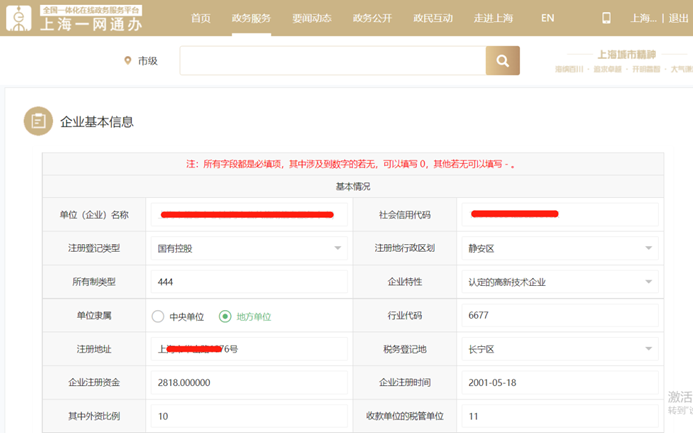Click the Shanghai 一网通办 logo icon
This screenshot has height=433, width=693.
pyautogui.click(x=19, y=19)
